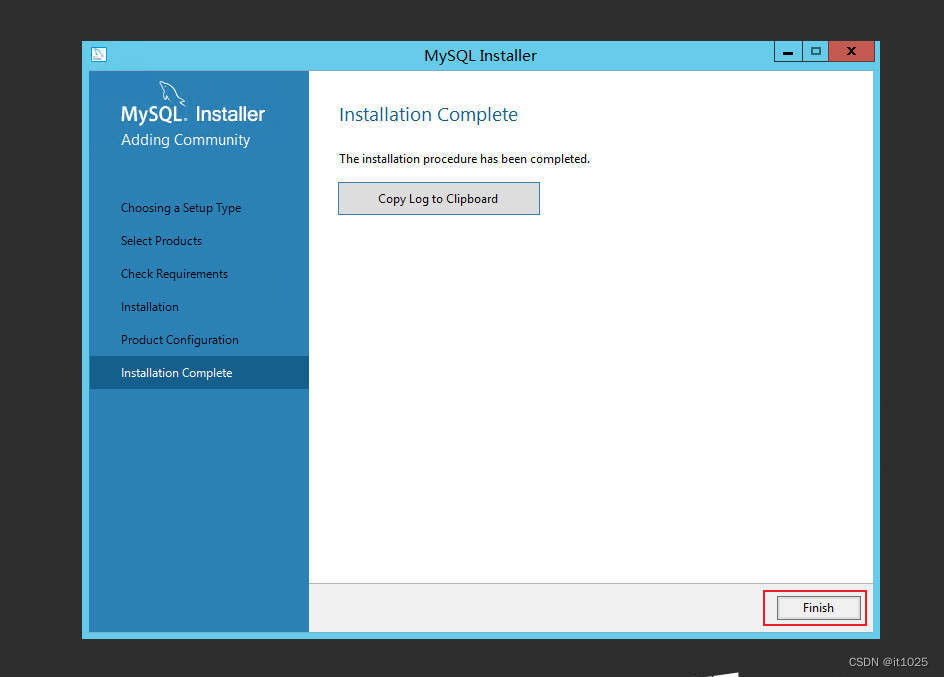Close the MySQL Installer window
This screenshot has height=677, width=944.
pyautogui.click(x=851, y=52)
